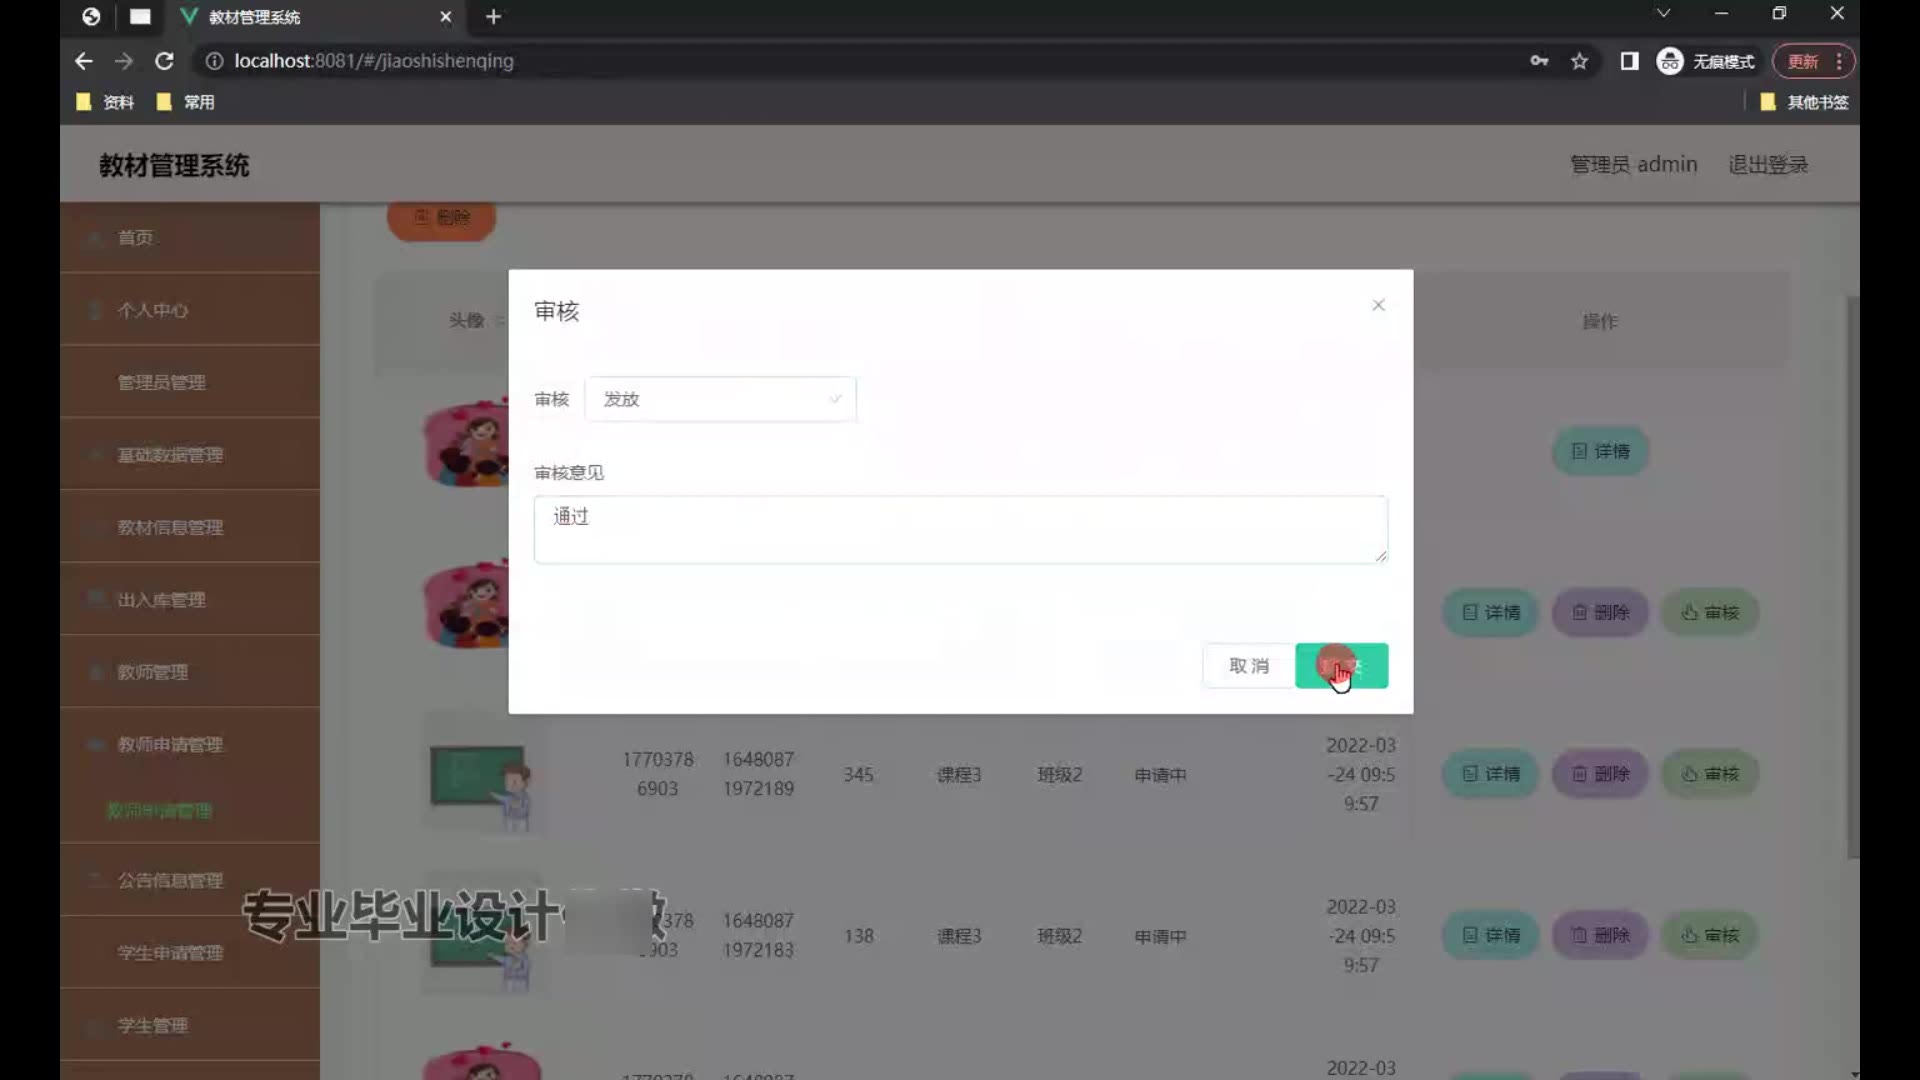1920x1080 pixels.
Task: Open the browser three-dot menu
Action: point(1839,61)
